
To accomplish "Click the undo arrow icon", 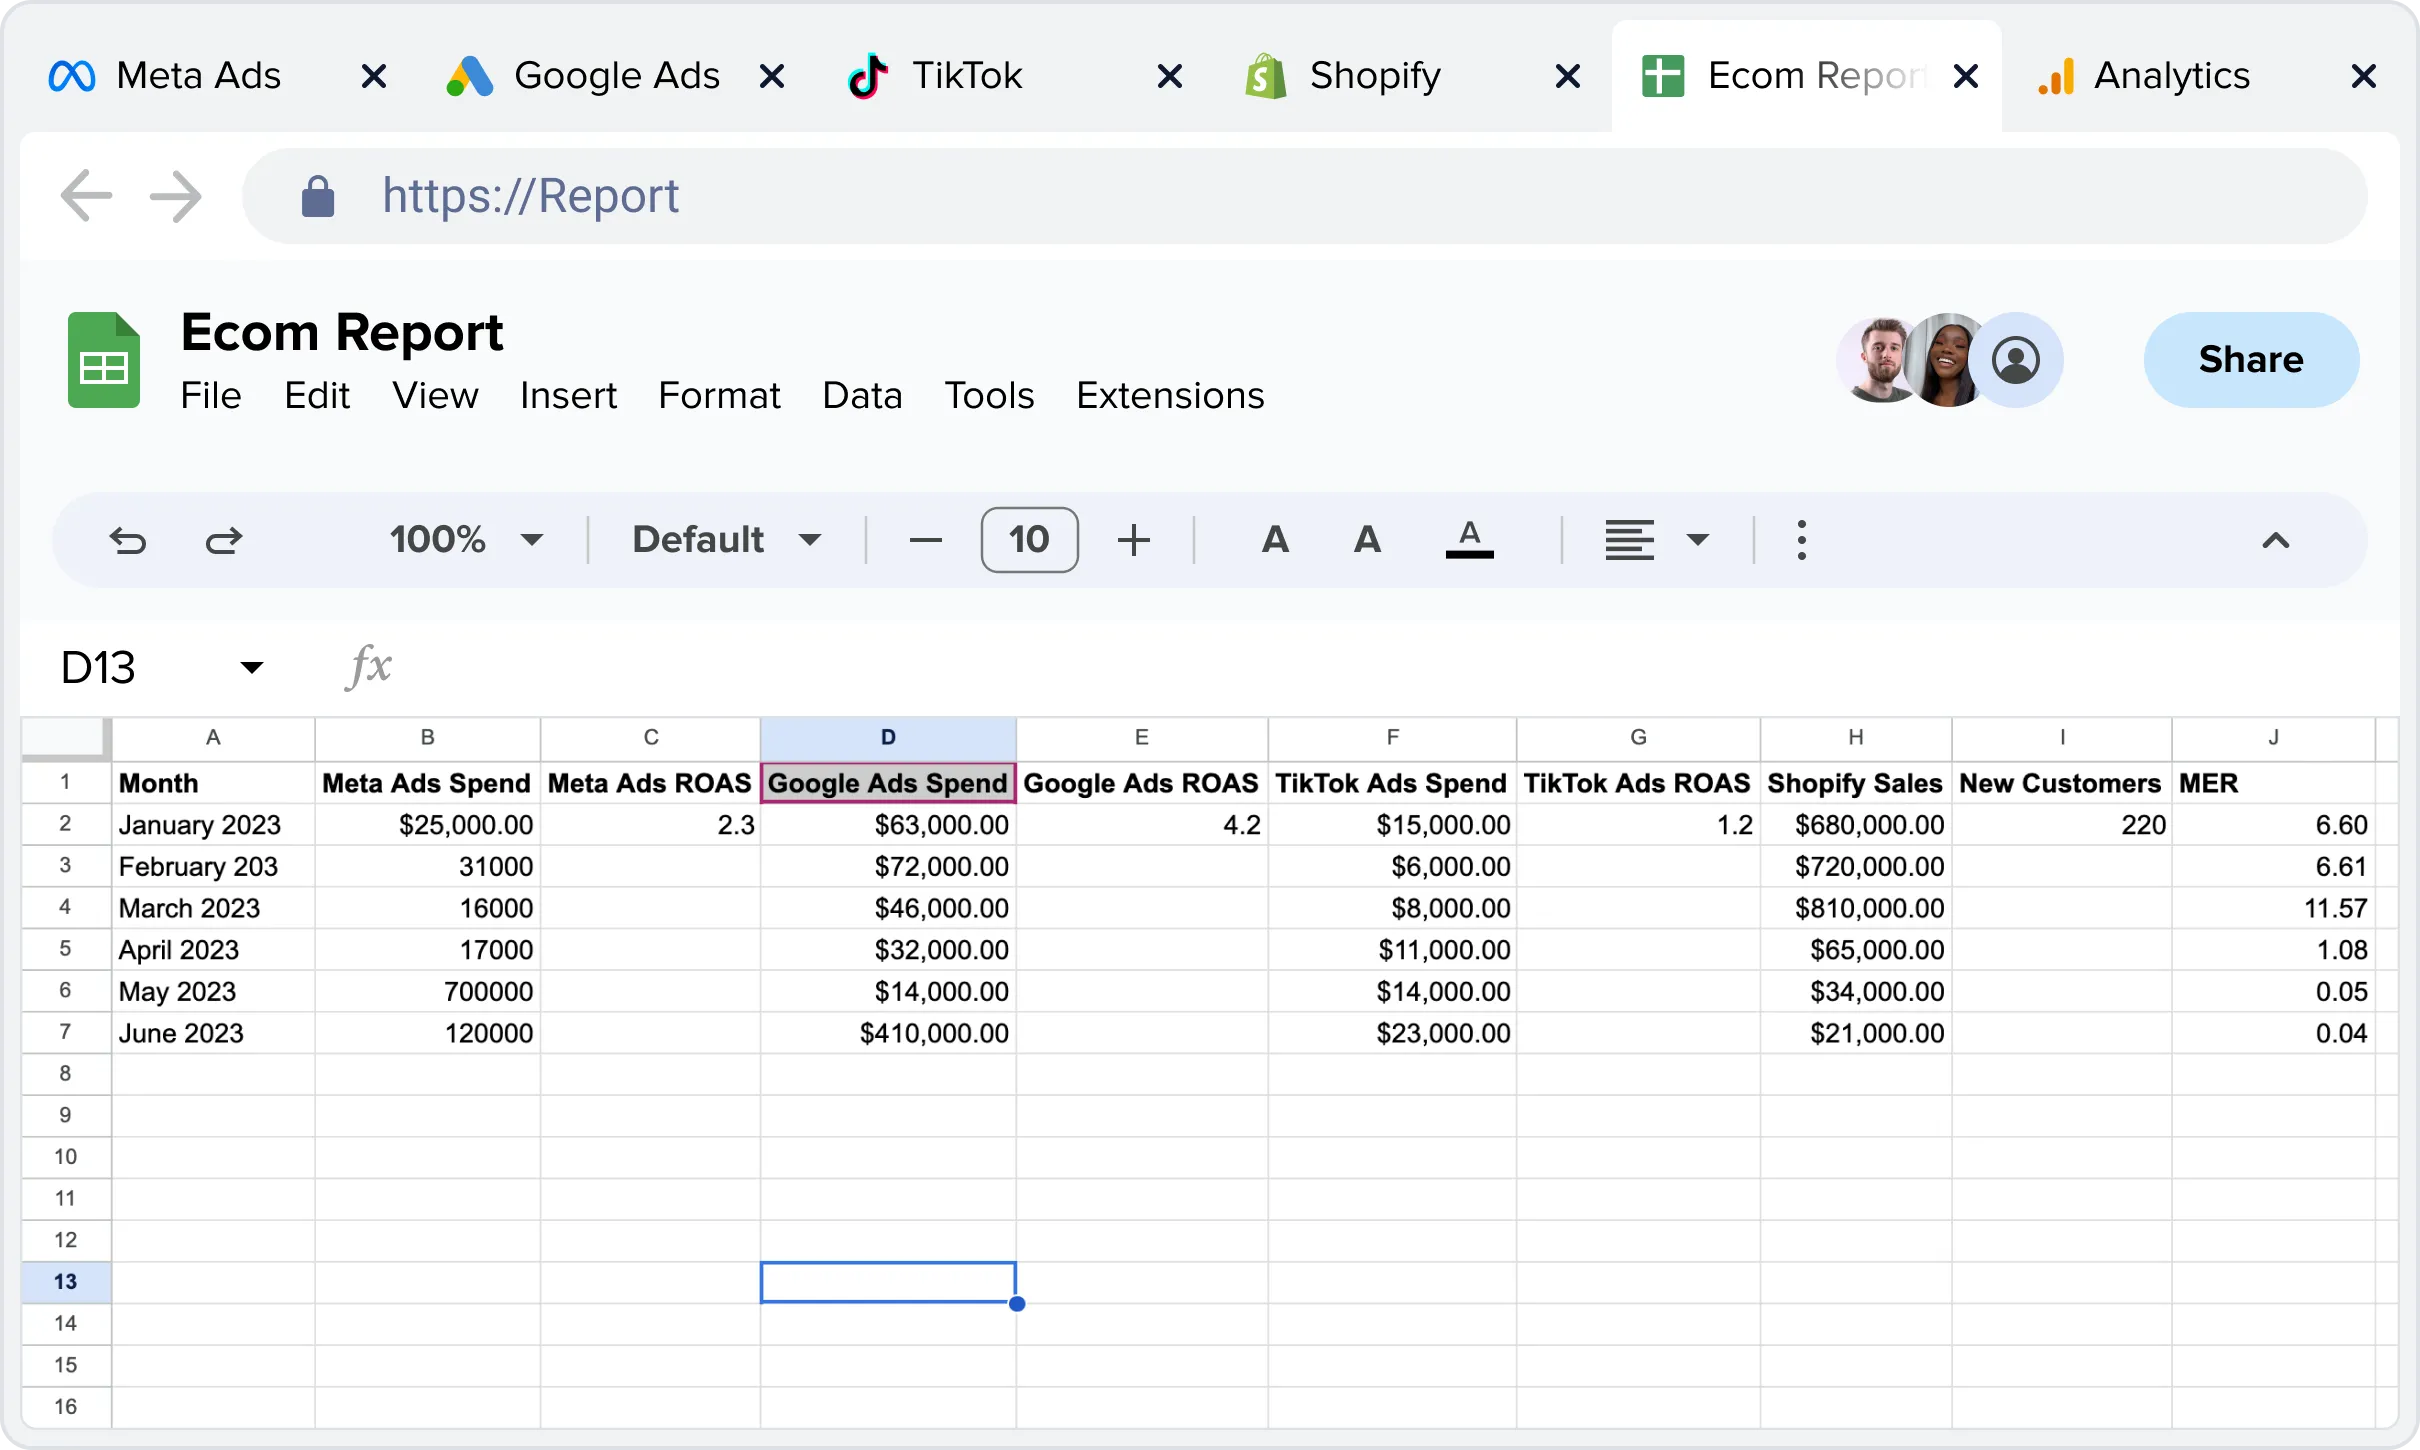I will 128,541.
